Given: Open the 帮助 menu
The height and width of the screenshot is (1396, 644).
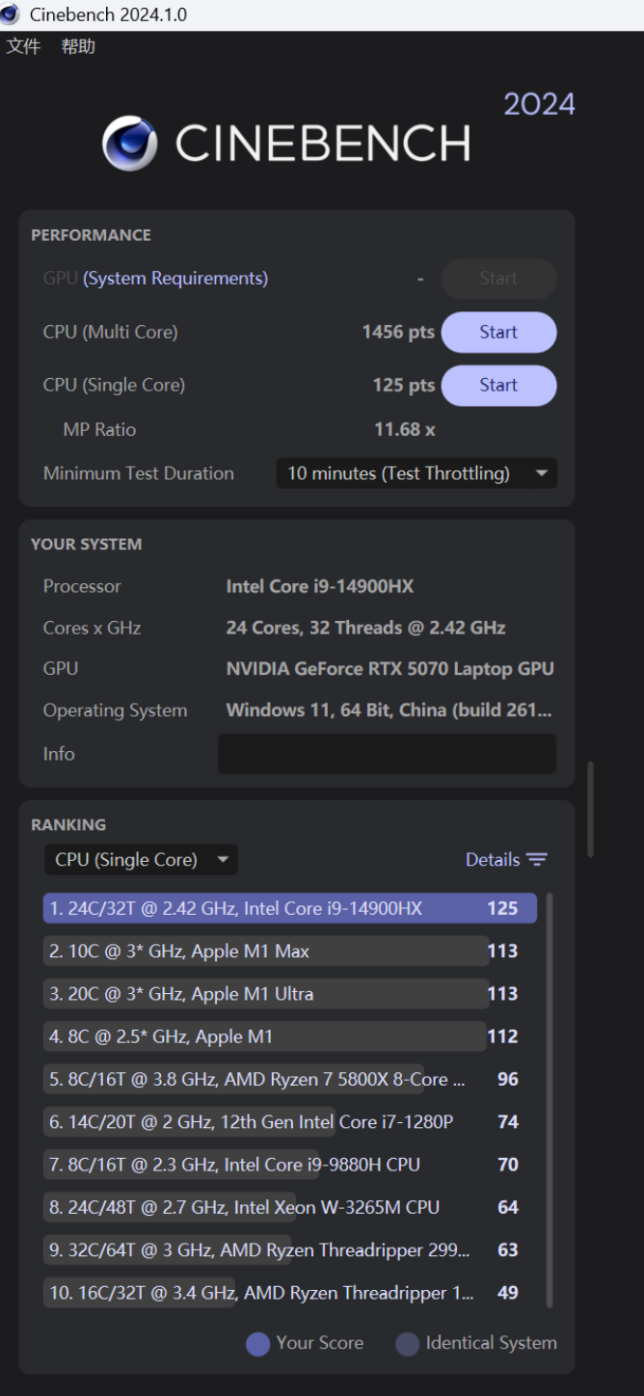Looking at the screenshot, I should (x=78, y=46).
